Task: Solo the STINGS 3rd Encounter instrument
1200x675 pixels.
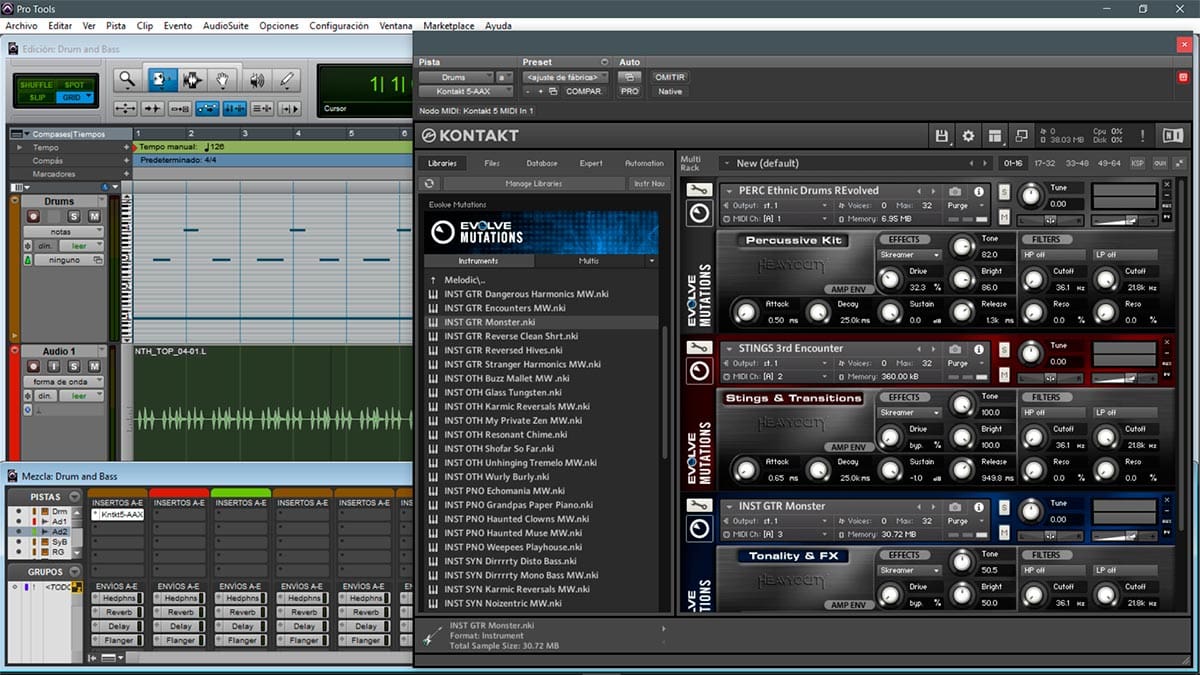Action: tap(1004, 350)
